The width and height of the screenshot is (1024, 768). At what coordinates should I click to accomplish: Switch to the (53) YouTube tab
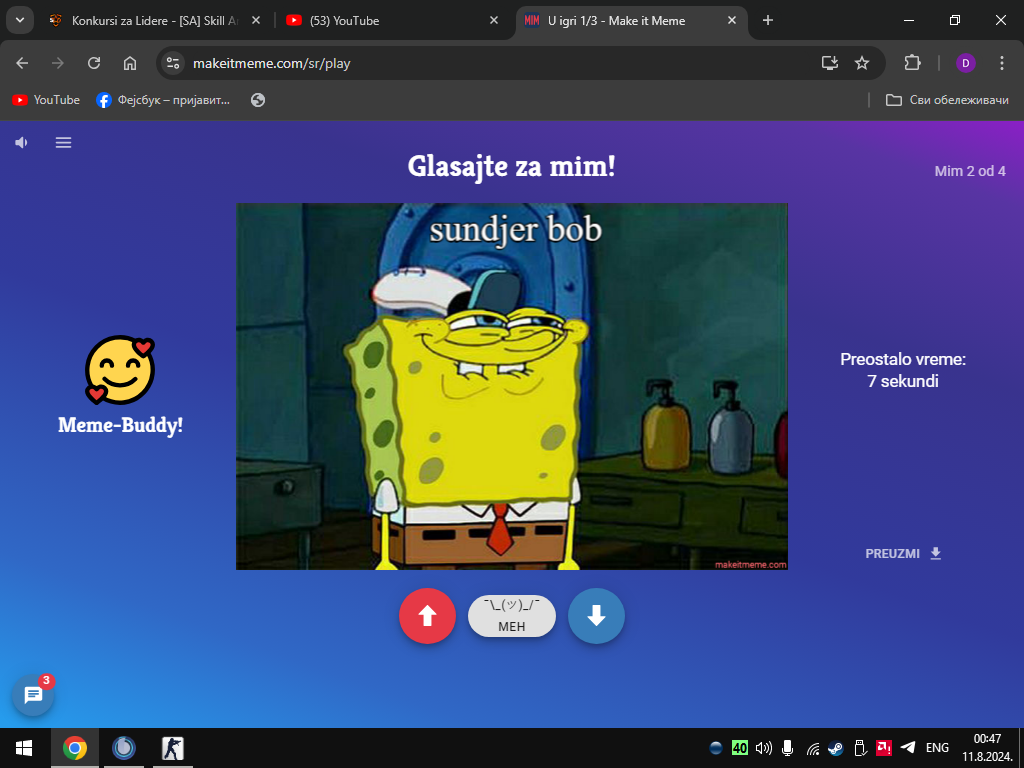point(392,20)
